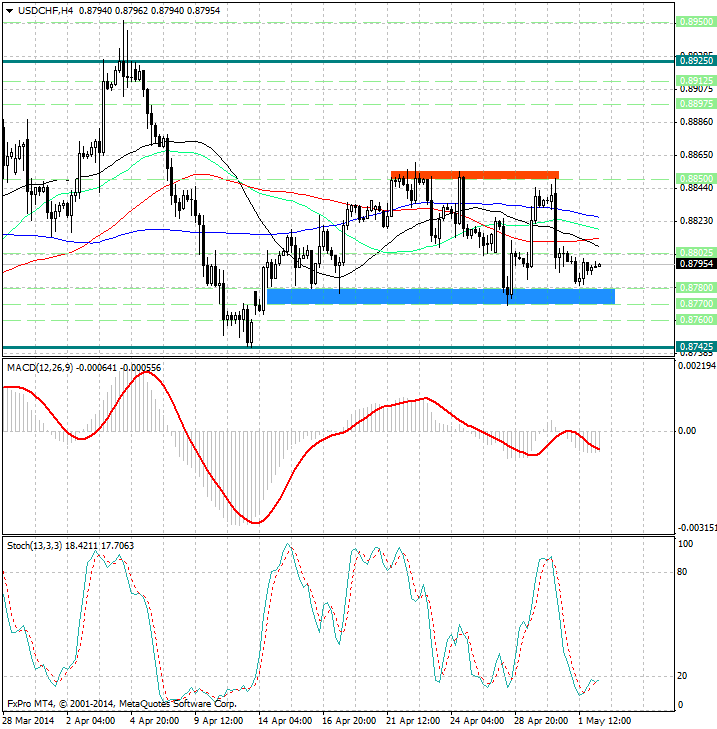
Task: Select the orange resistance rectangle near 0.88500
Action: [x=475, y=175]
